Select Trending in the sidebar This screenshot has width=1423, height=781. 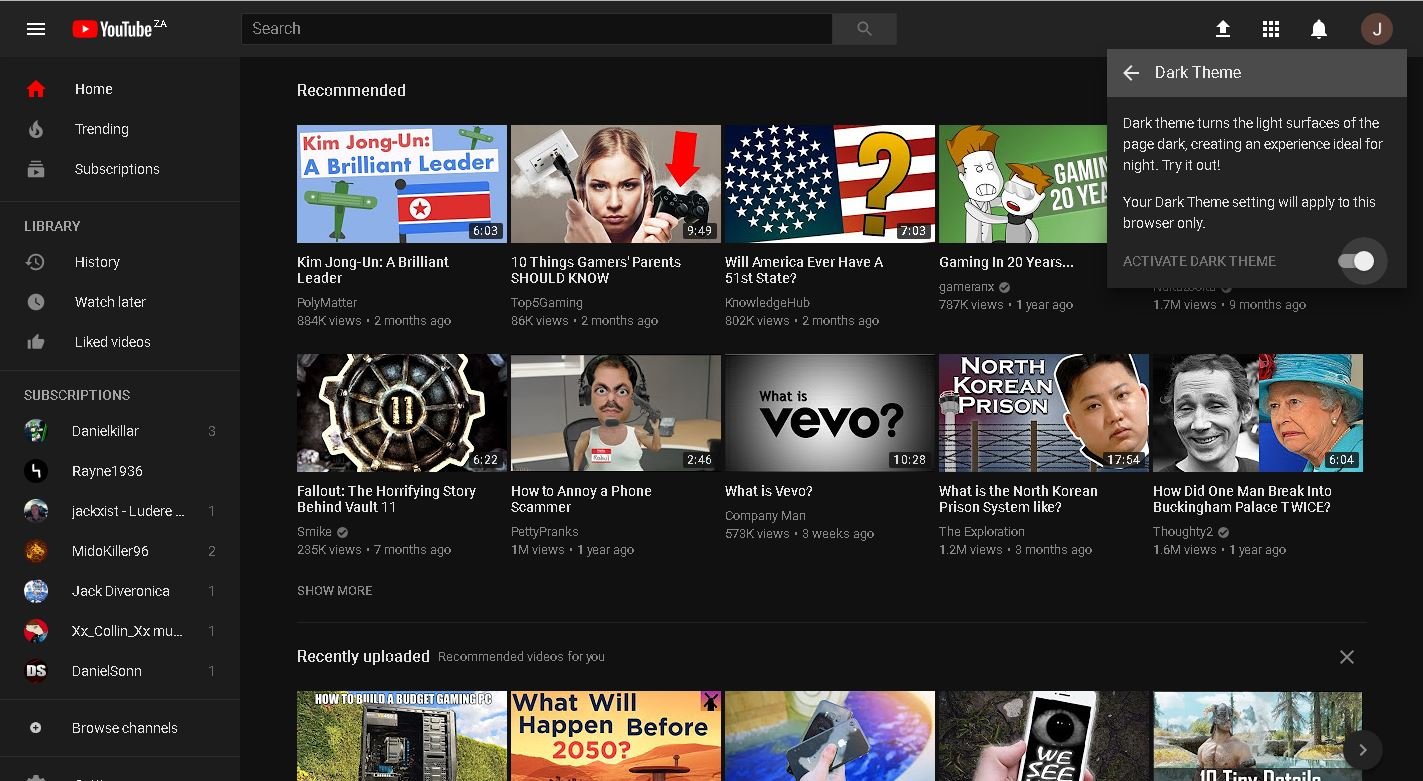tap(120, 129)
